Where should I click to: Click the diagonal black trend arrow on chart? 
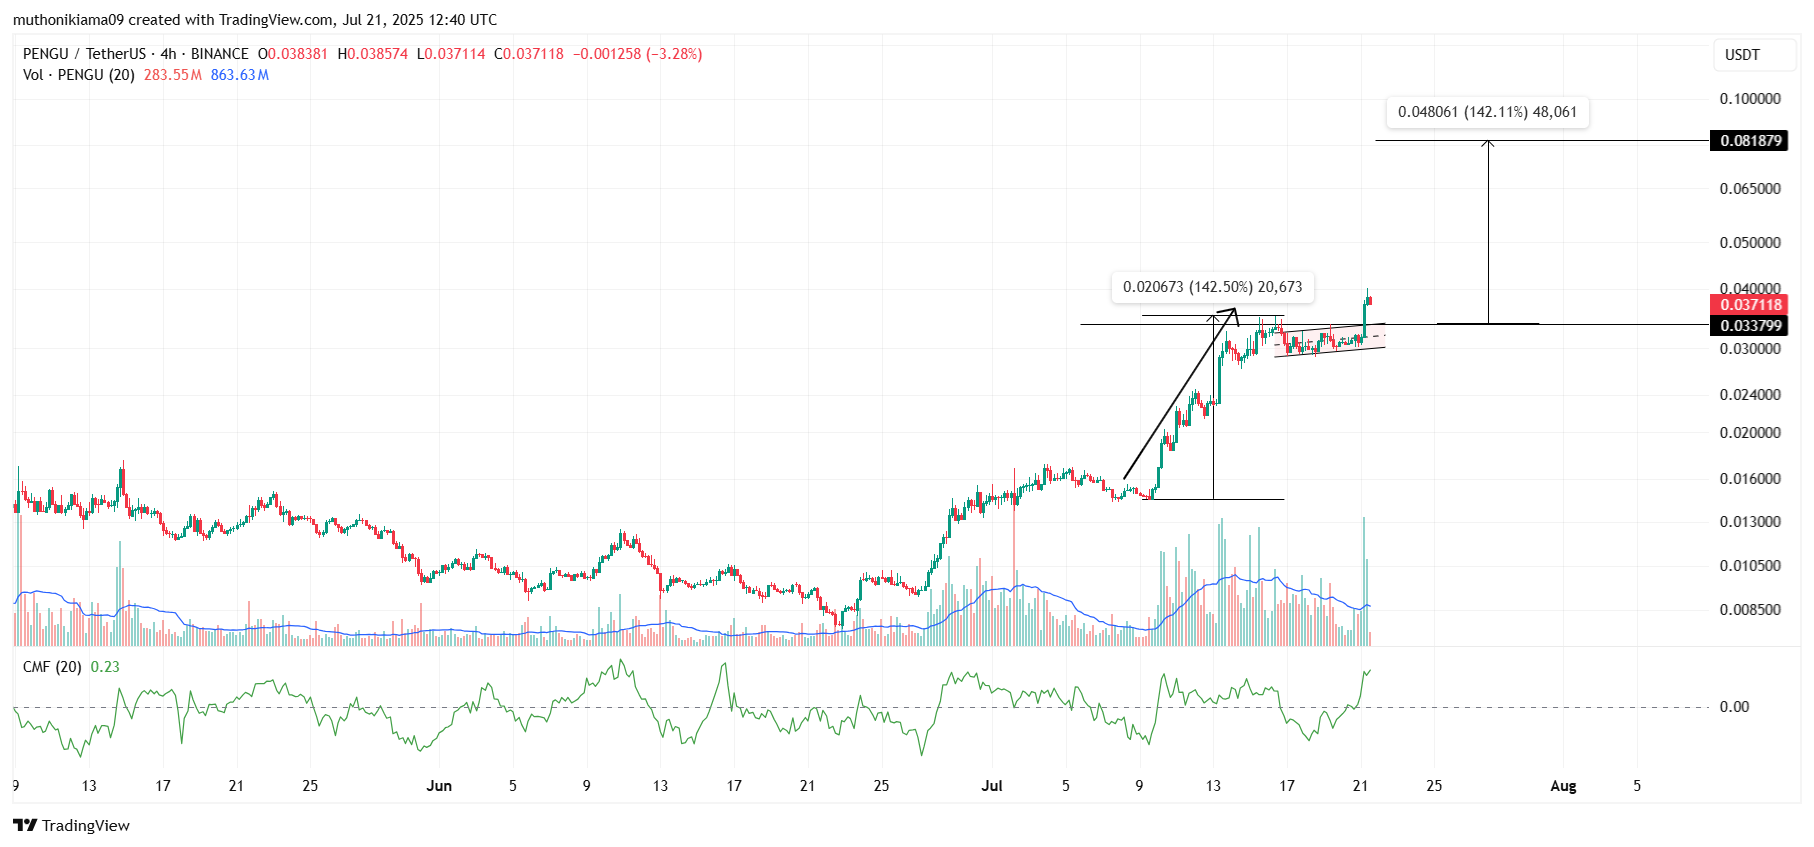(x=1180, y=394)
